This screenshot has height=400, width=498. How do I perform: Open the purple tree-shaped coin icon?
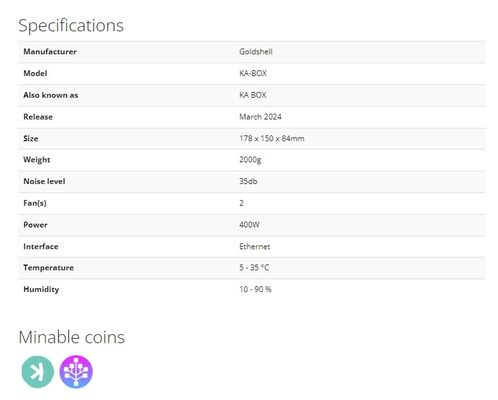[x=76, y=372]
